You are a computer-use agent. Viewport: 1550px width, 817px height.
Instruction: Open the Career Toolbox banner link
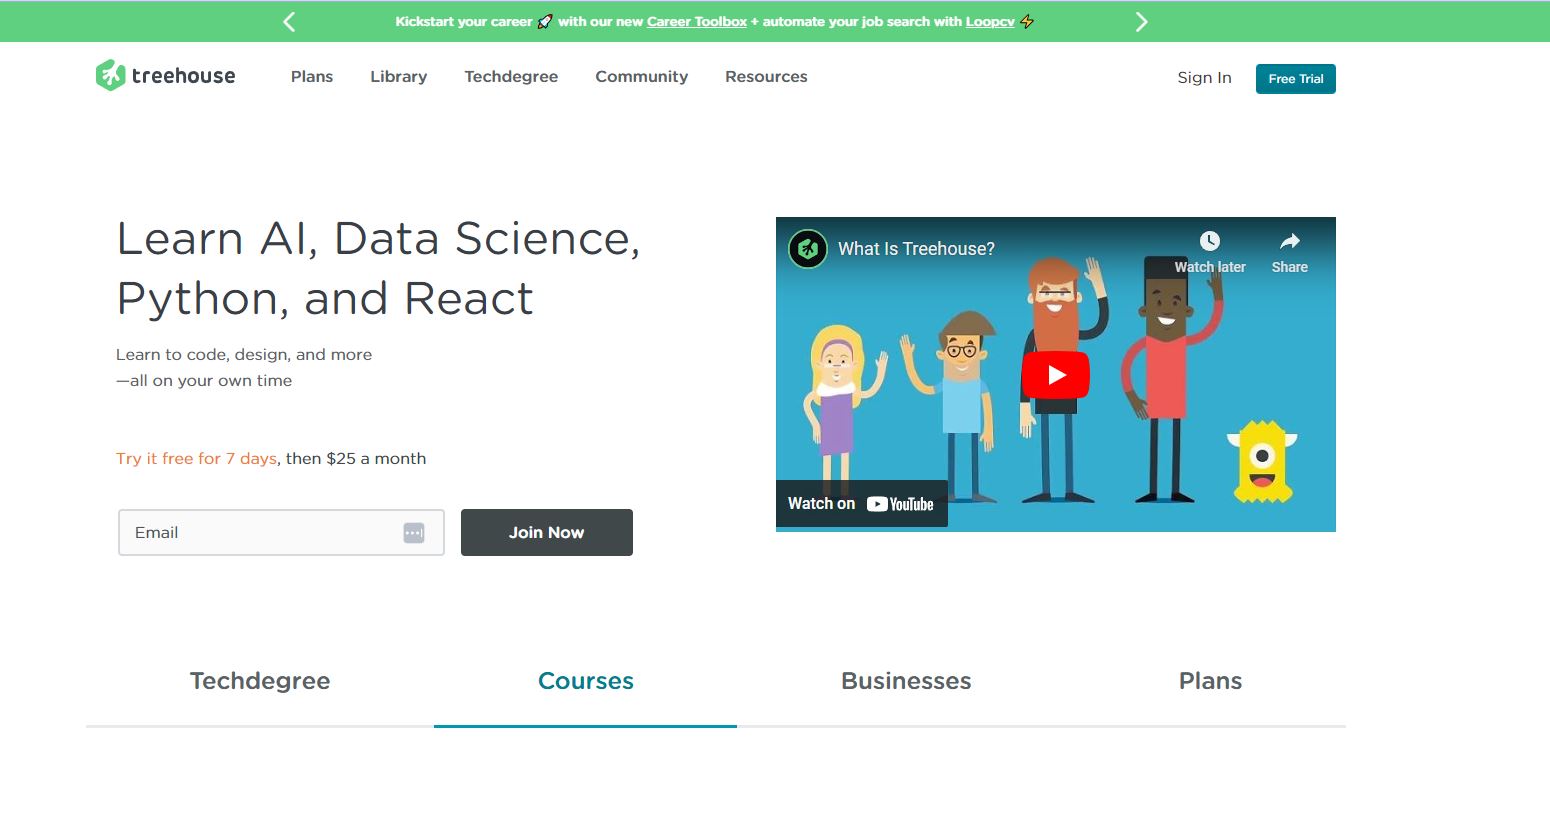click(x=697, y=22)
